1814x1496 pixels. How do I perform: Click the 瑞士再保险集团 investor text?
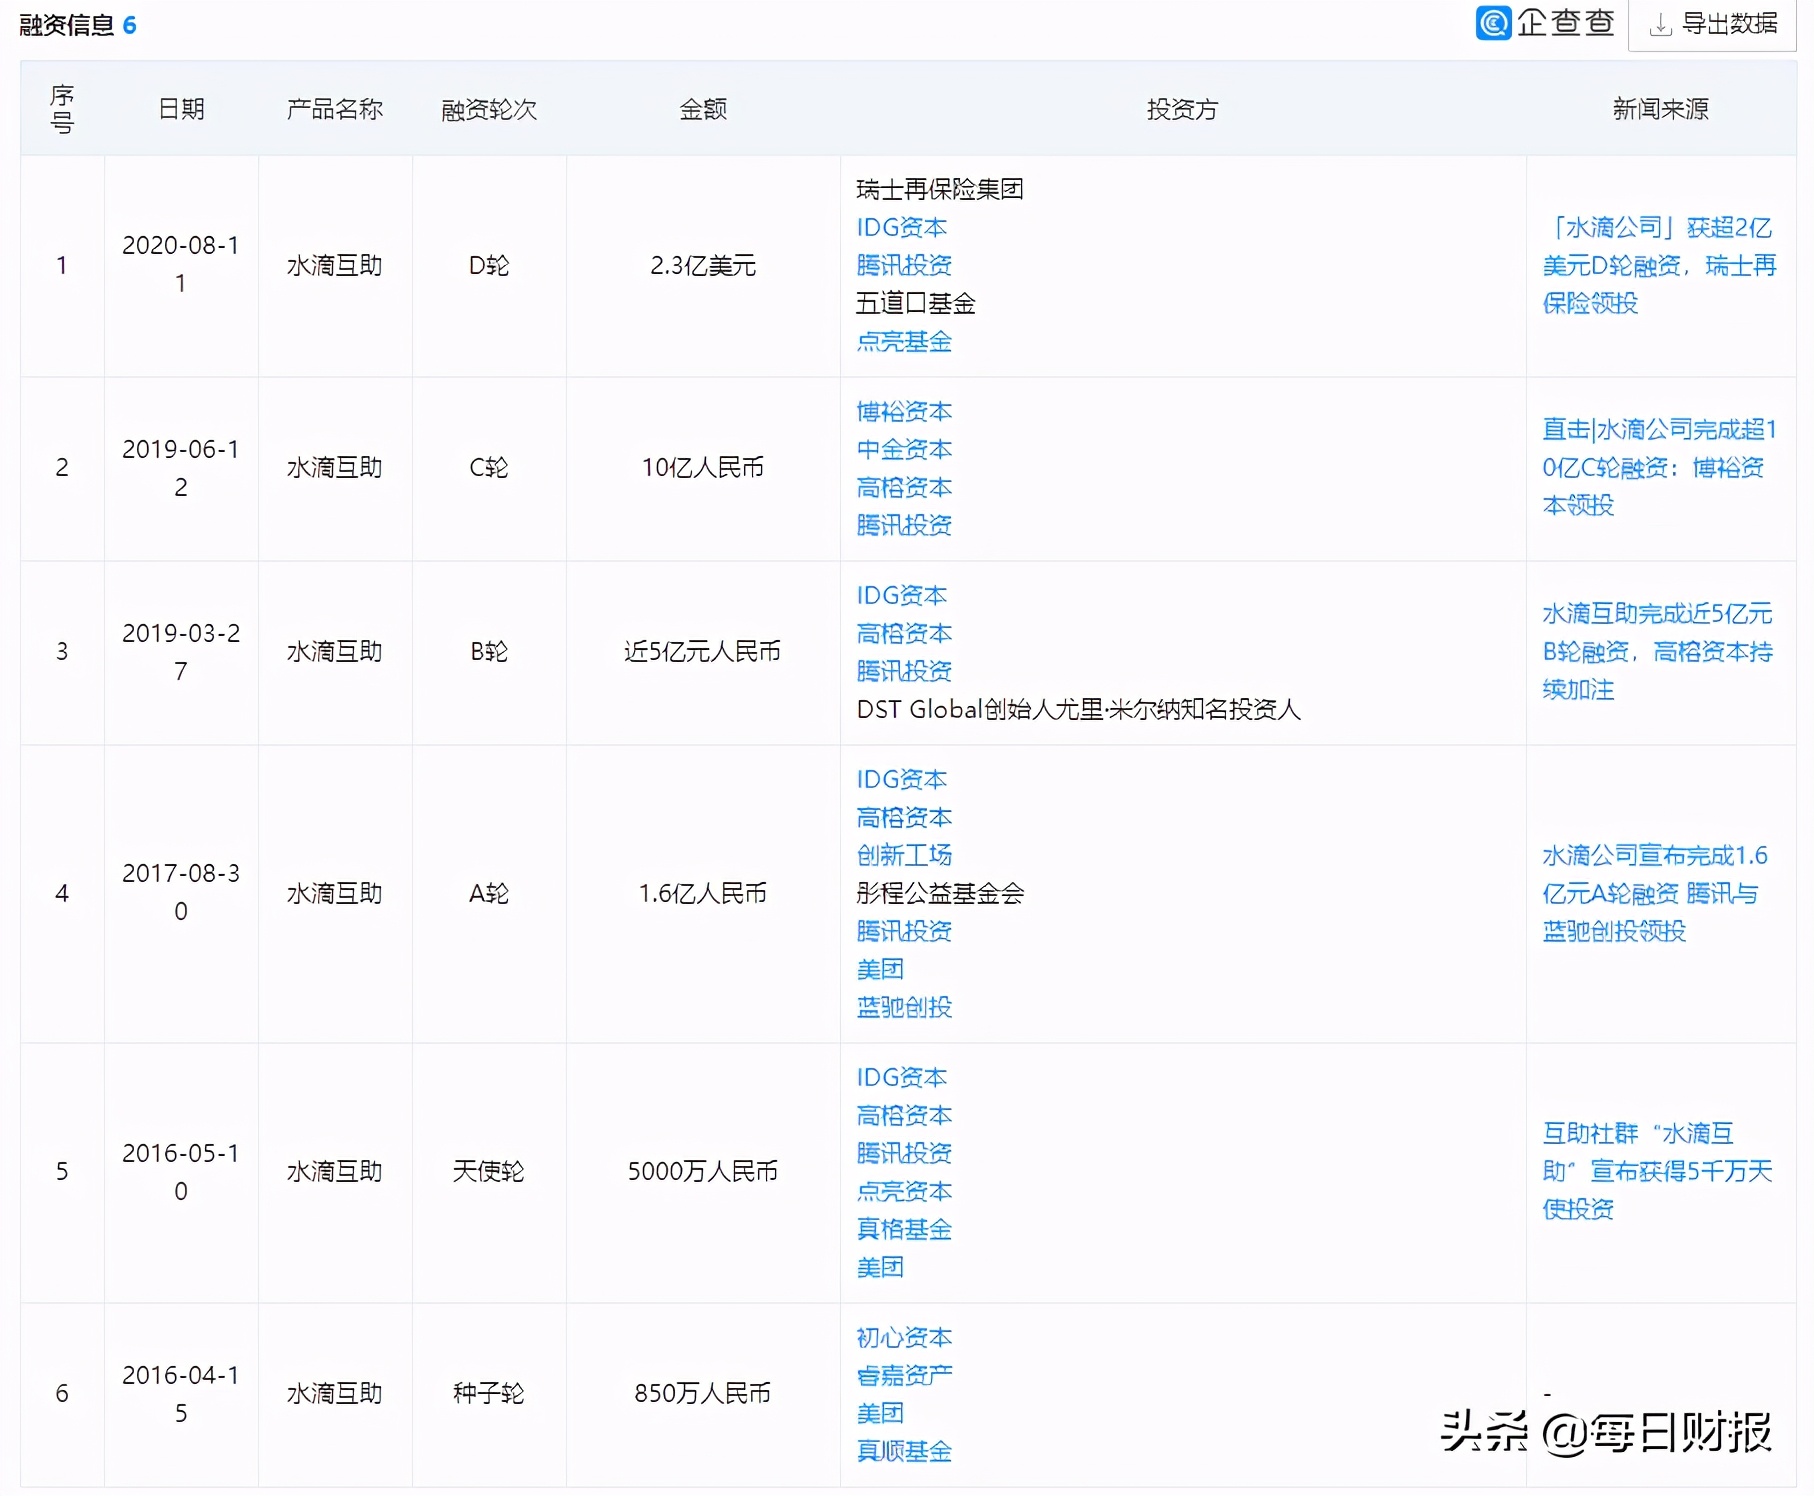tap(940, 189)
